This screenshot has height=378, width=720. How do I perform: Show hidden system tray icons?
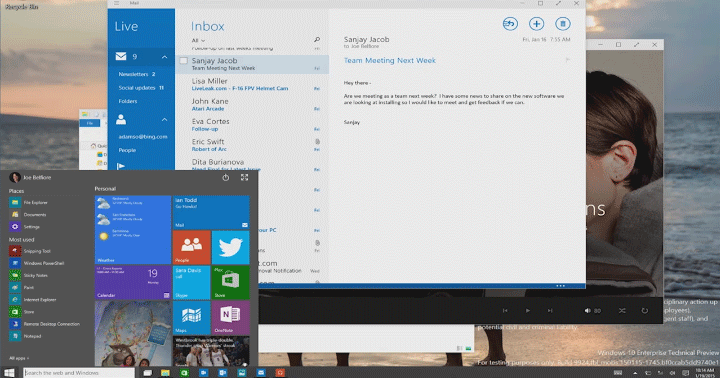click(x=635, y=372)
